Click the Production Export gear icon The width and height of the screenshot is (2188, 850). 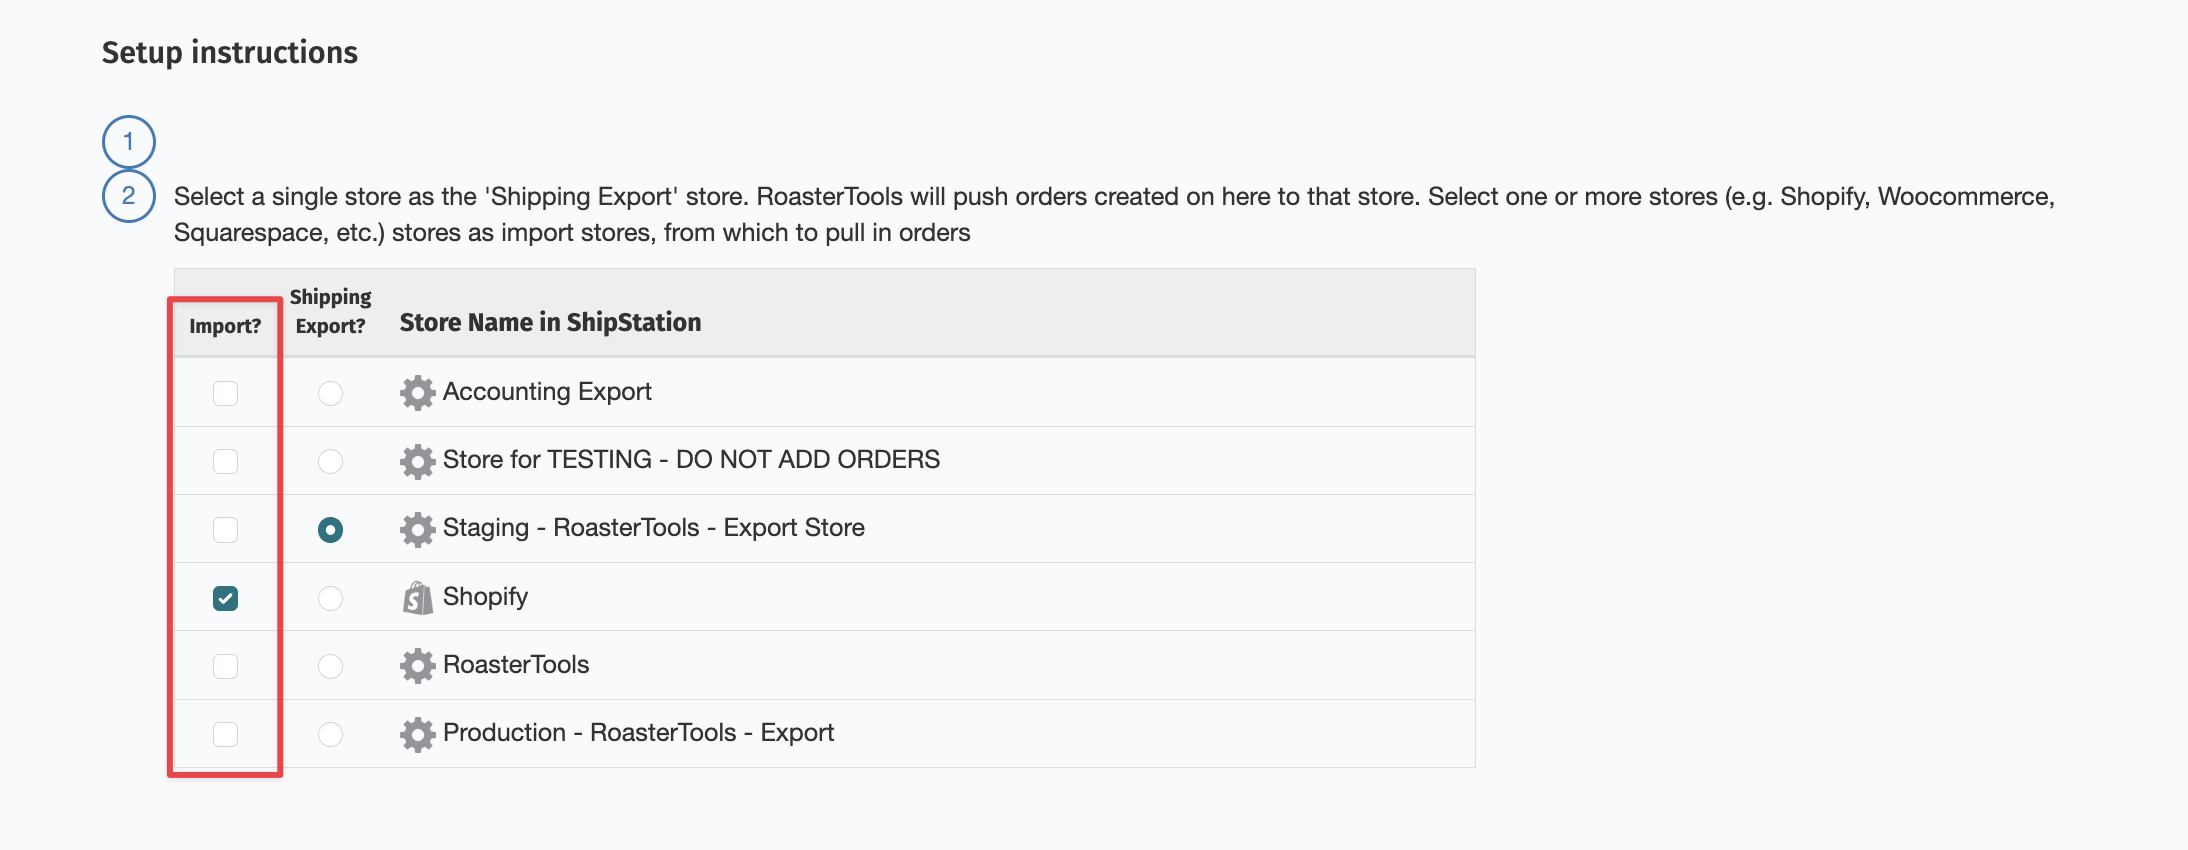click(417, 734)
